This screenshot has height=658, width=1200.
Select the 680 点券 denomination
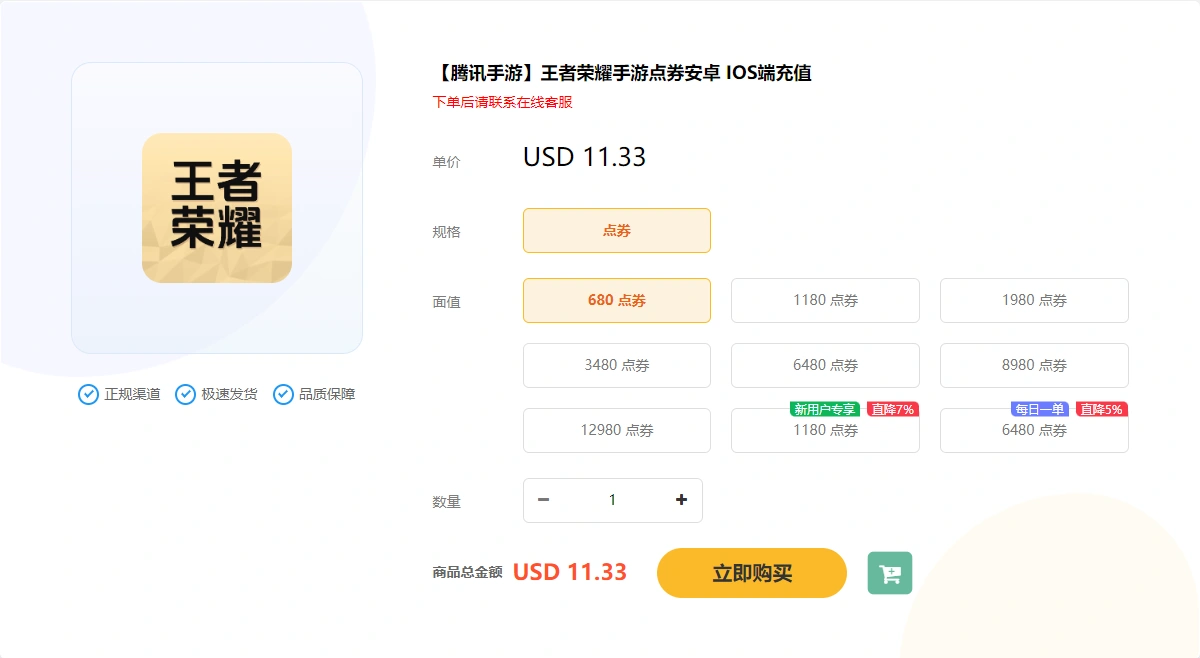617,300
